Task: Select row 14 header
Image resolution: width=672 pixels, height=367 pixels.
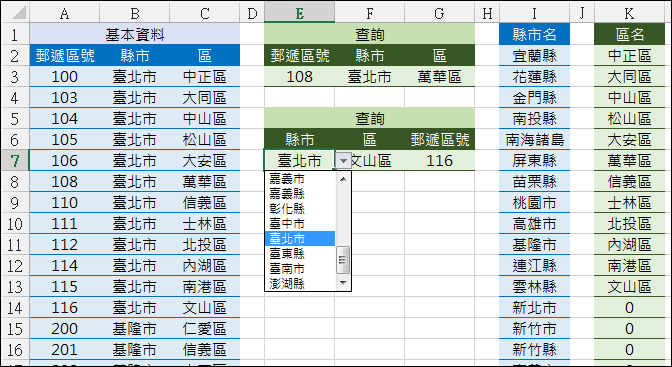Action: (x=15, y=308)
